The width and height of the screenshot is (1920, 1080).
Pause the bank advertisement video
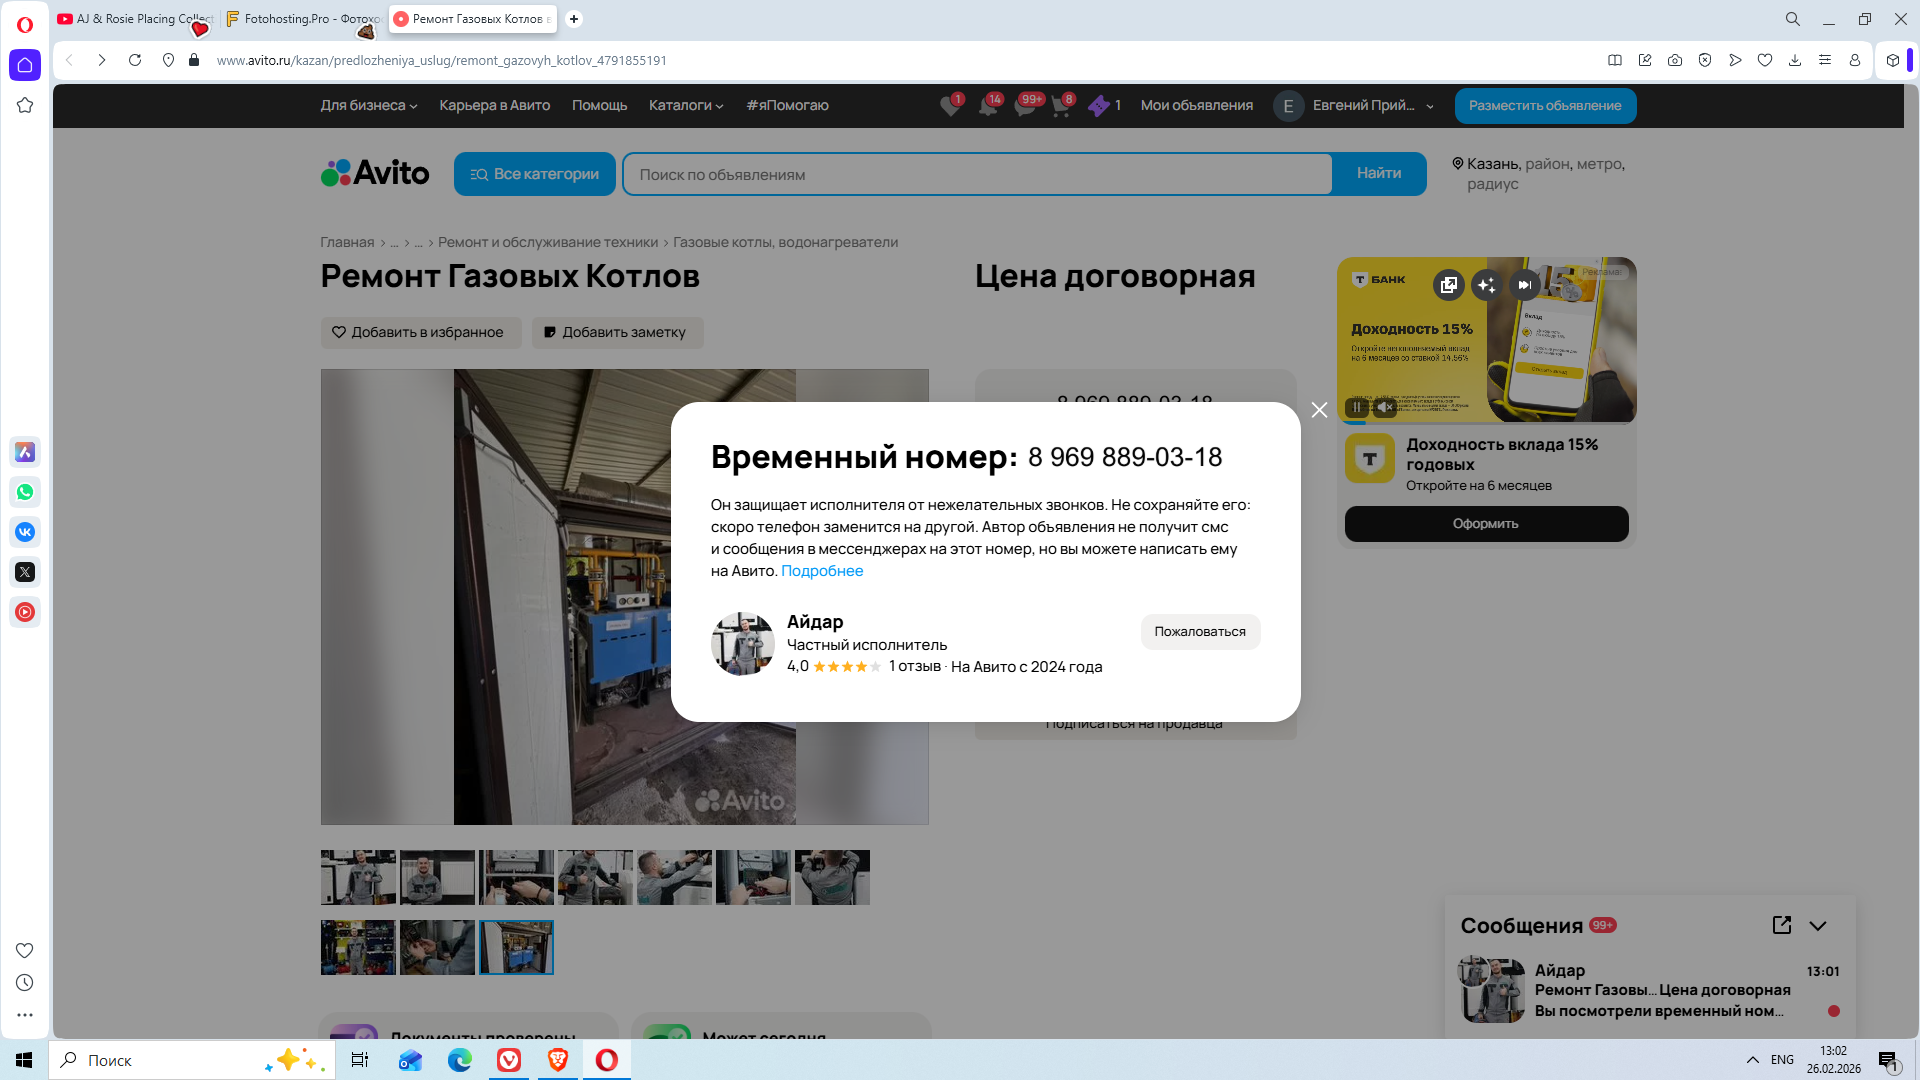1357,407
